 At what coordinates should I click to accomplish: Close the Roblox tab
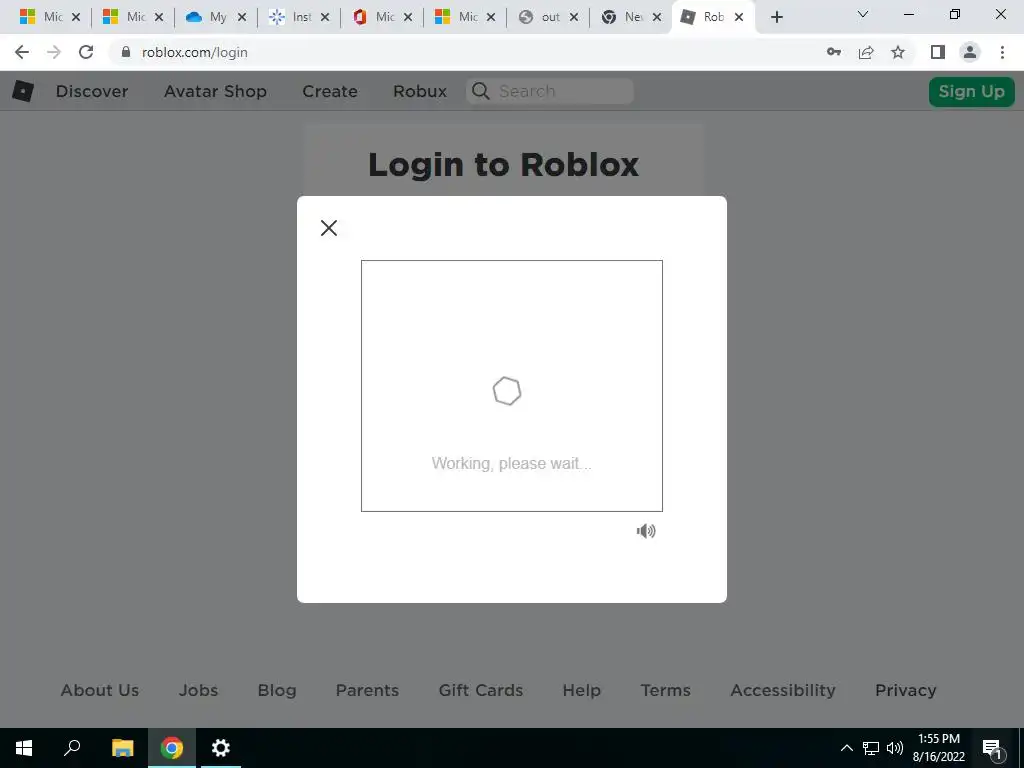pos(739,17)
